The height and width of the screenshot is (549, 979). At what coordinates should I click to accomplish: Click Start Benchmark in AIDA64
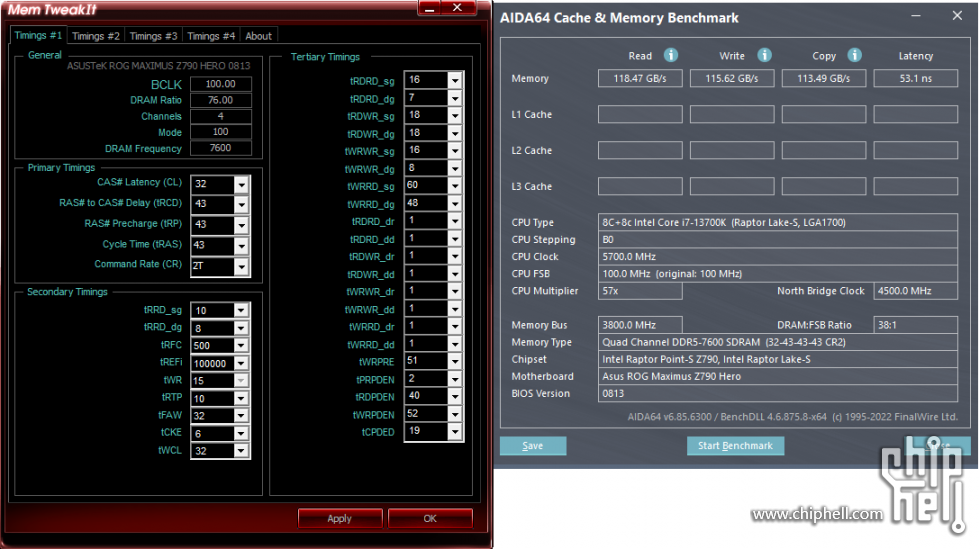(x=735, y=446)
